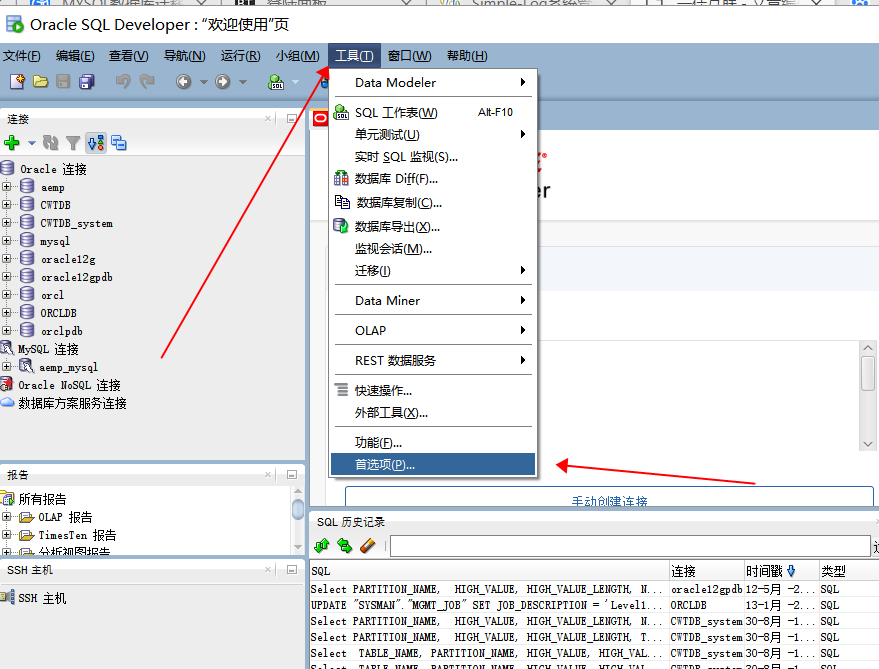Expand the oracle12g connection node
Viewport: 879px width, 669px height.
[7, 258]
